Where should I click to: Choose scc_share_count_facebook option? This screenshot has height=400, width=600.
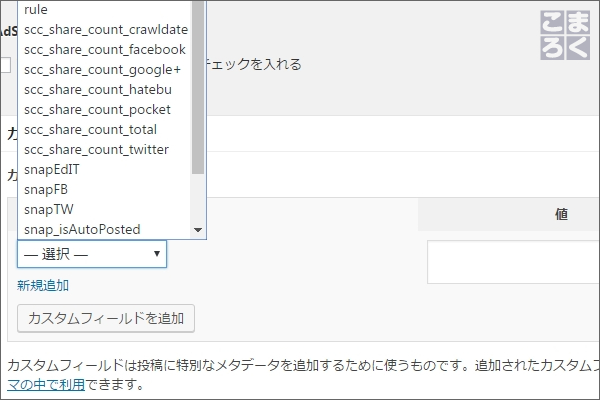click(x=104, y=49)
